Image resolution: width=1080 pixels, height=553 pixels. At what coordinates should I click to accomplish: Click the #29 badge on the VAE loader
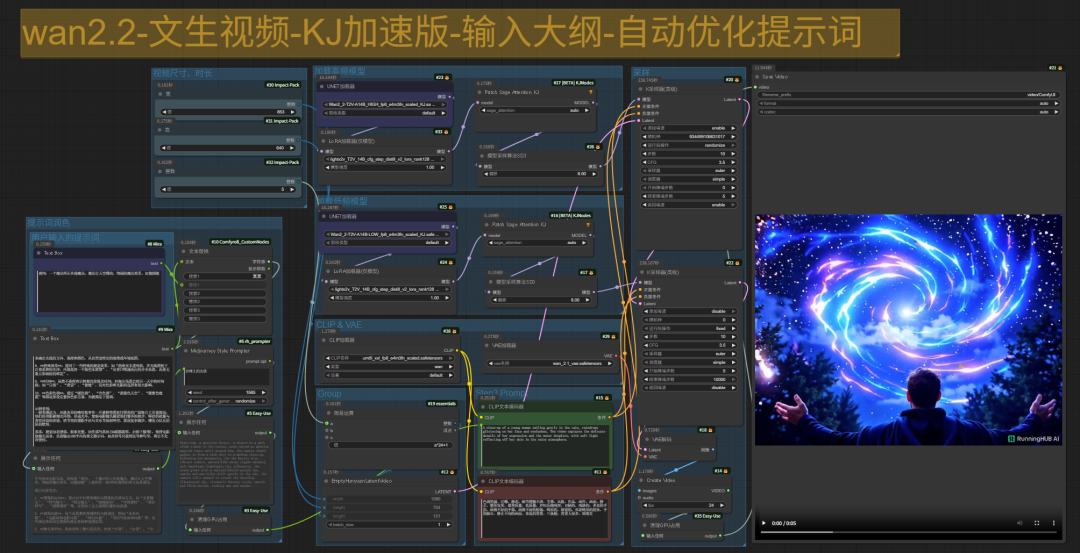click(x=608, y=337)
